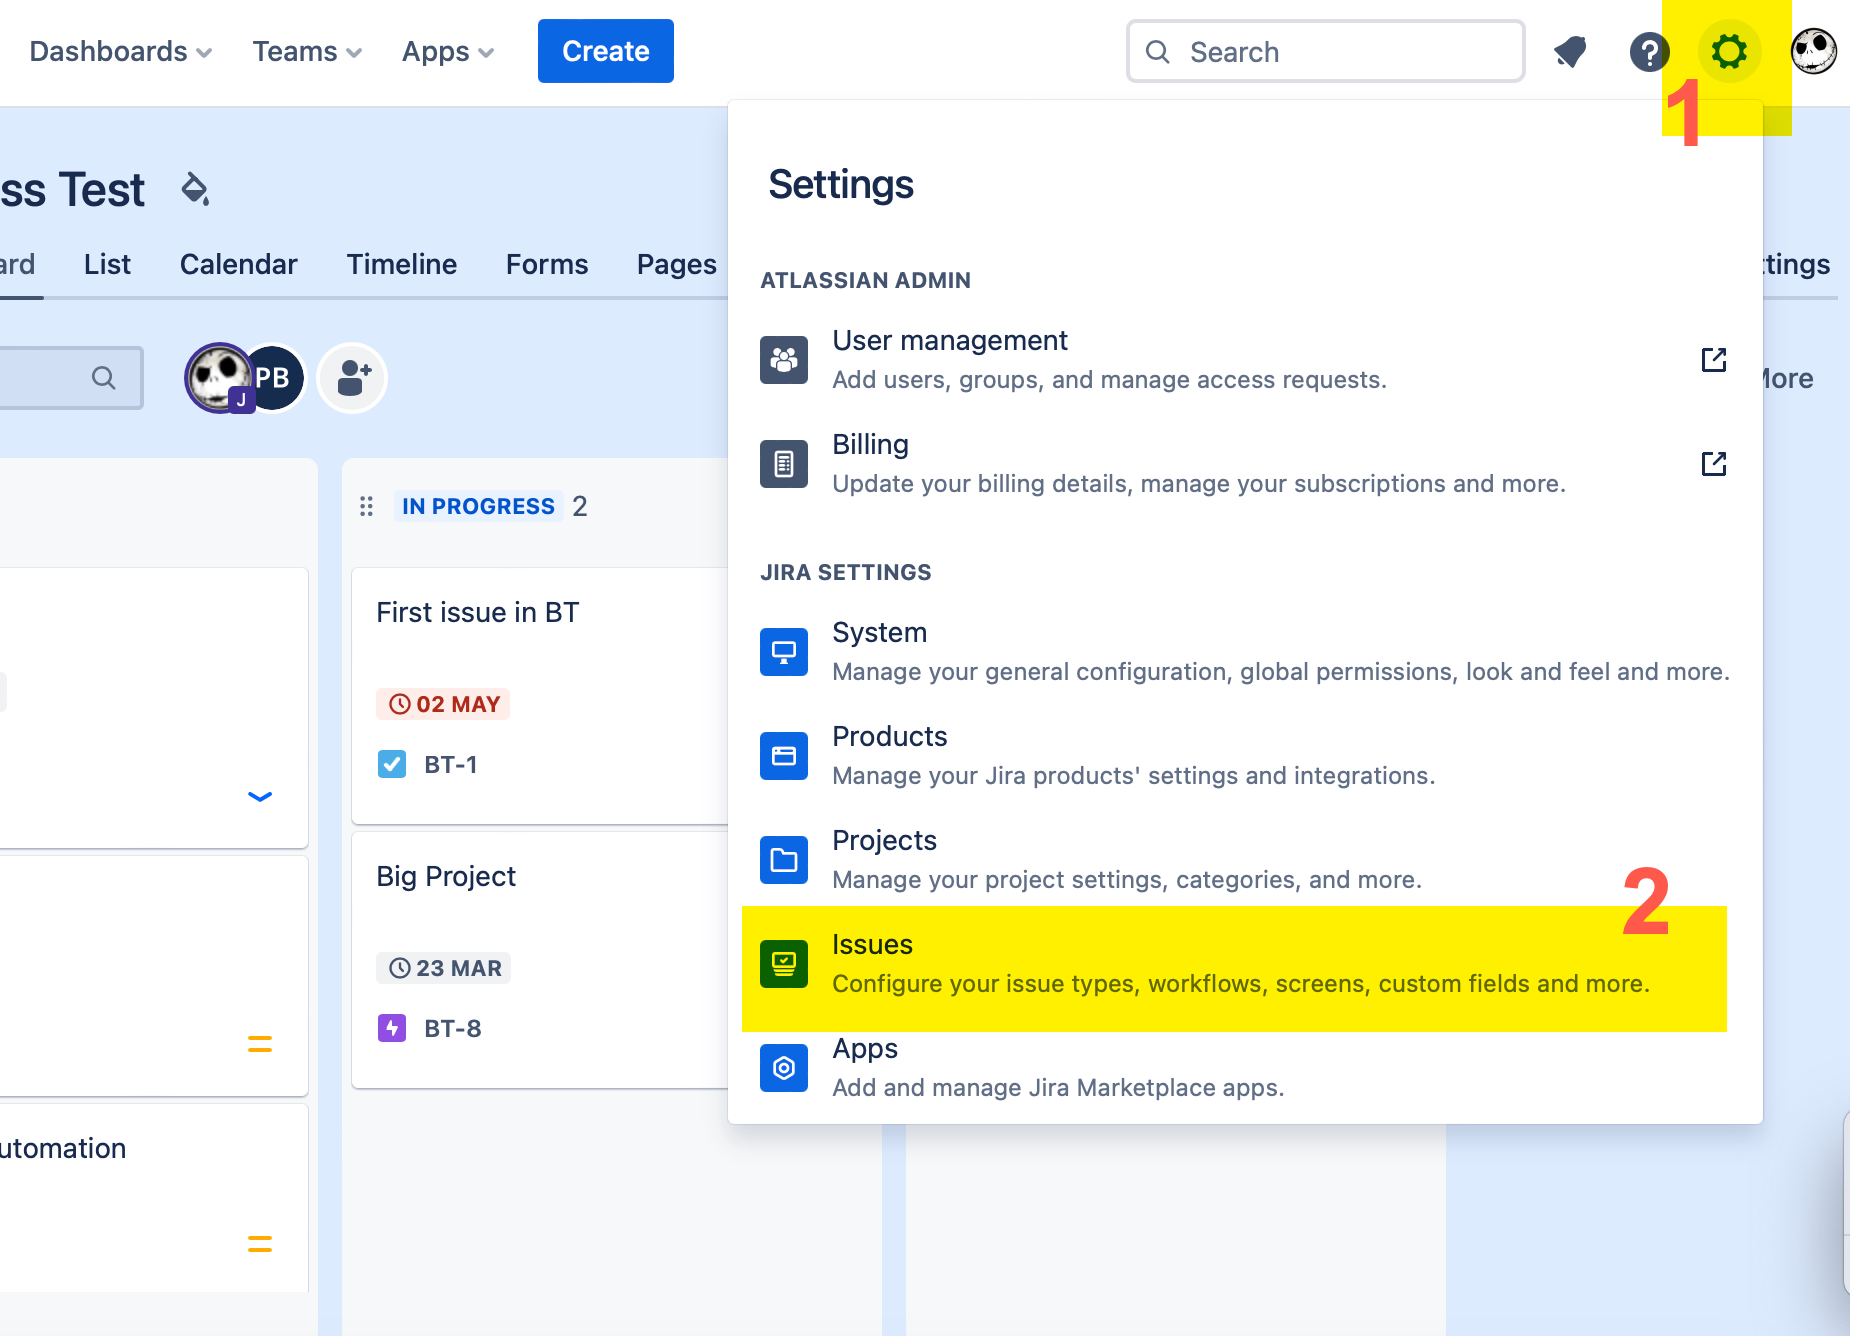1850x1336 pixels.
Task: Click the Billing document icon
Action: pos(784,463)
